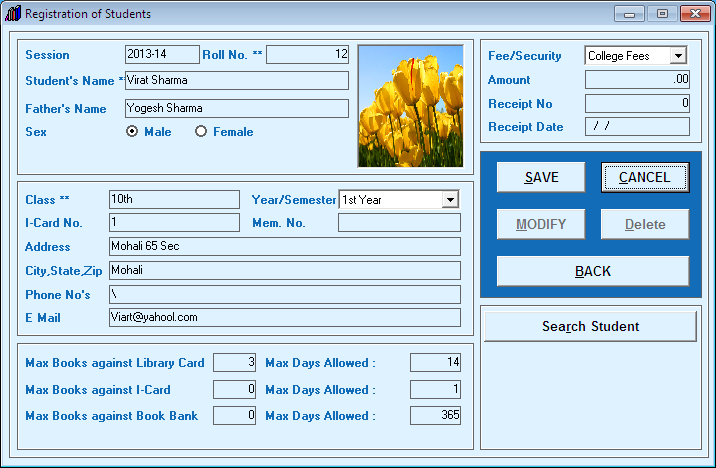The image size is (716, 468).
Task: Click the Session field showing 2013-14
Action: coord(162,54)
